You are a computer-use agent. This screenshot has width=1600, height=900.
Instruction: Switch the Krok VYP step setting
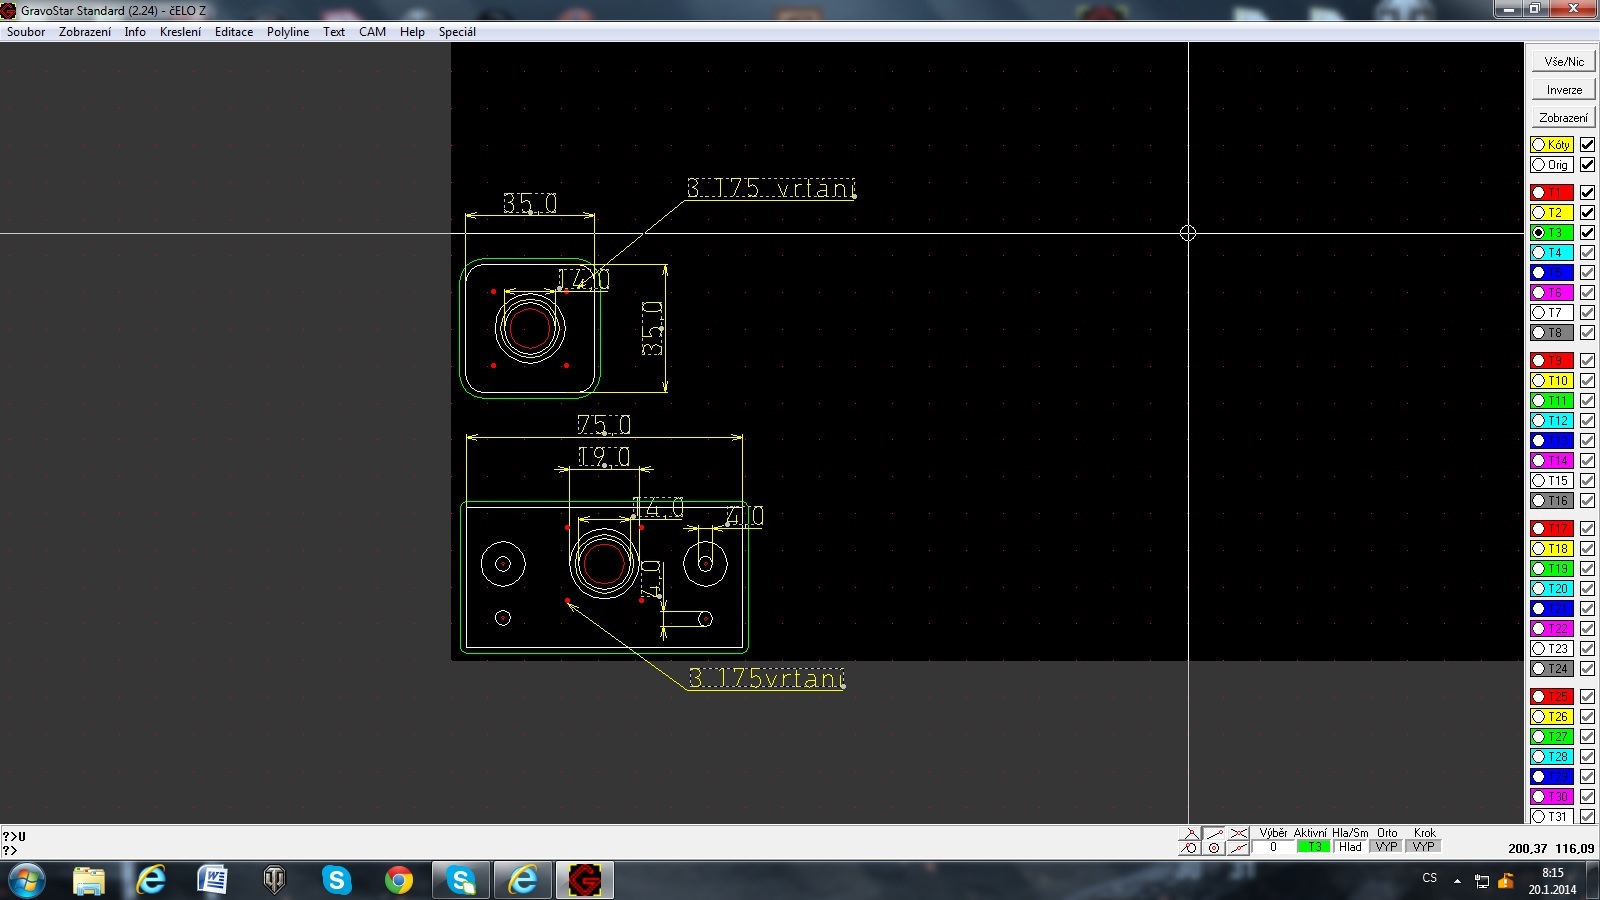[1424, 847]
